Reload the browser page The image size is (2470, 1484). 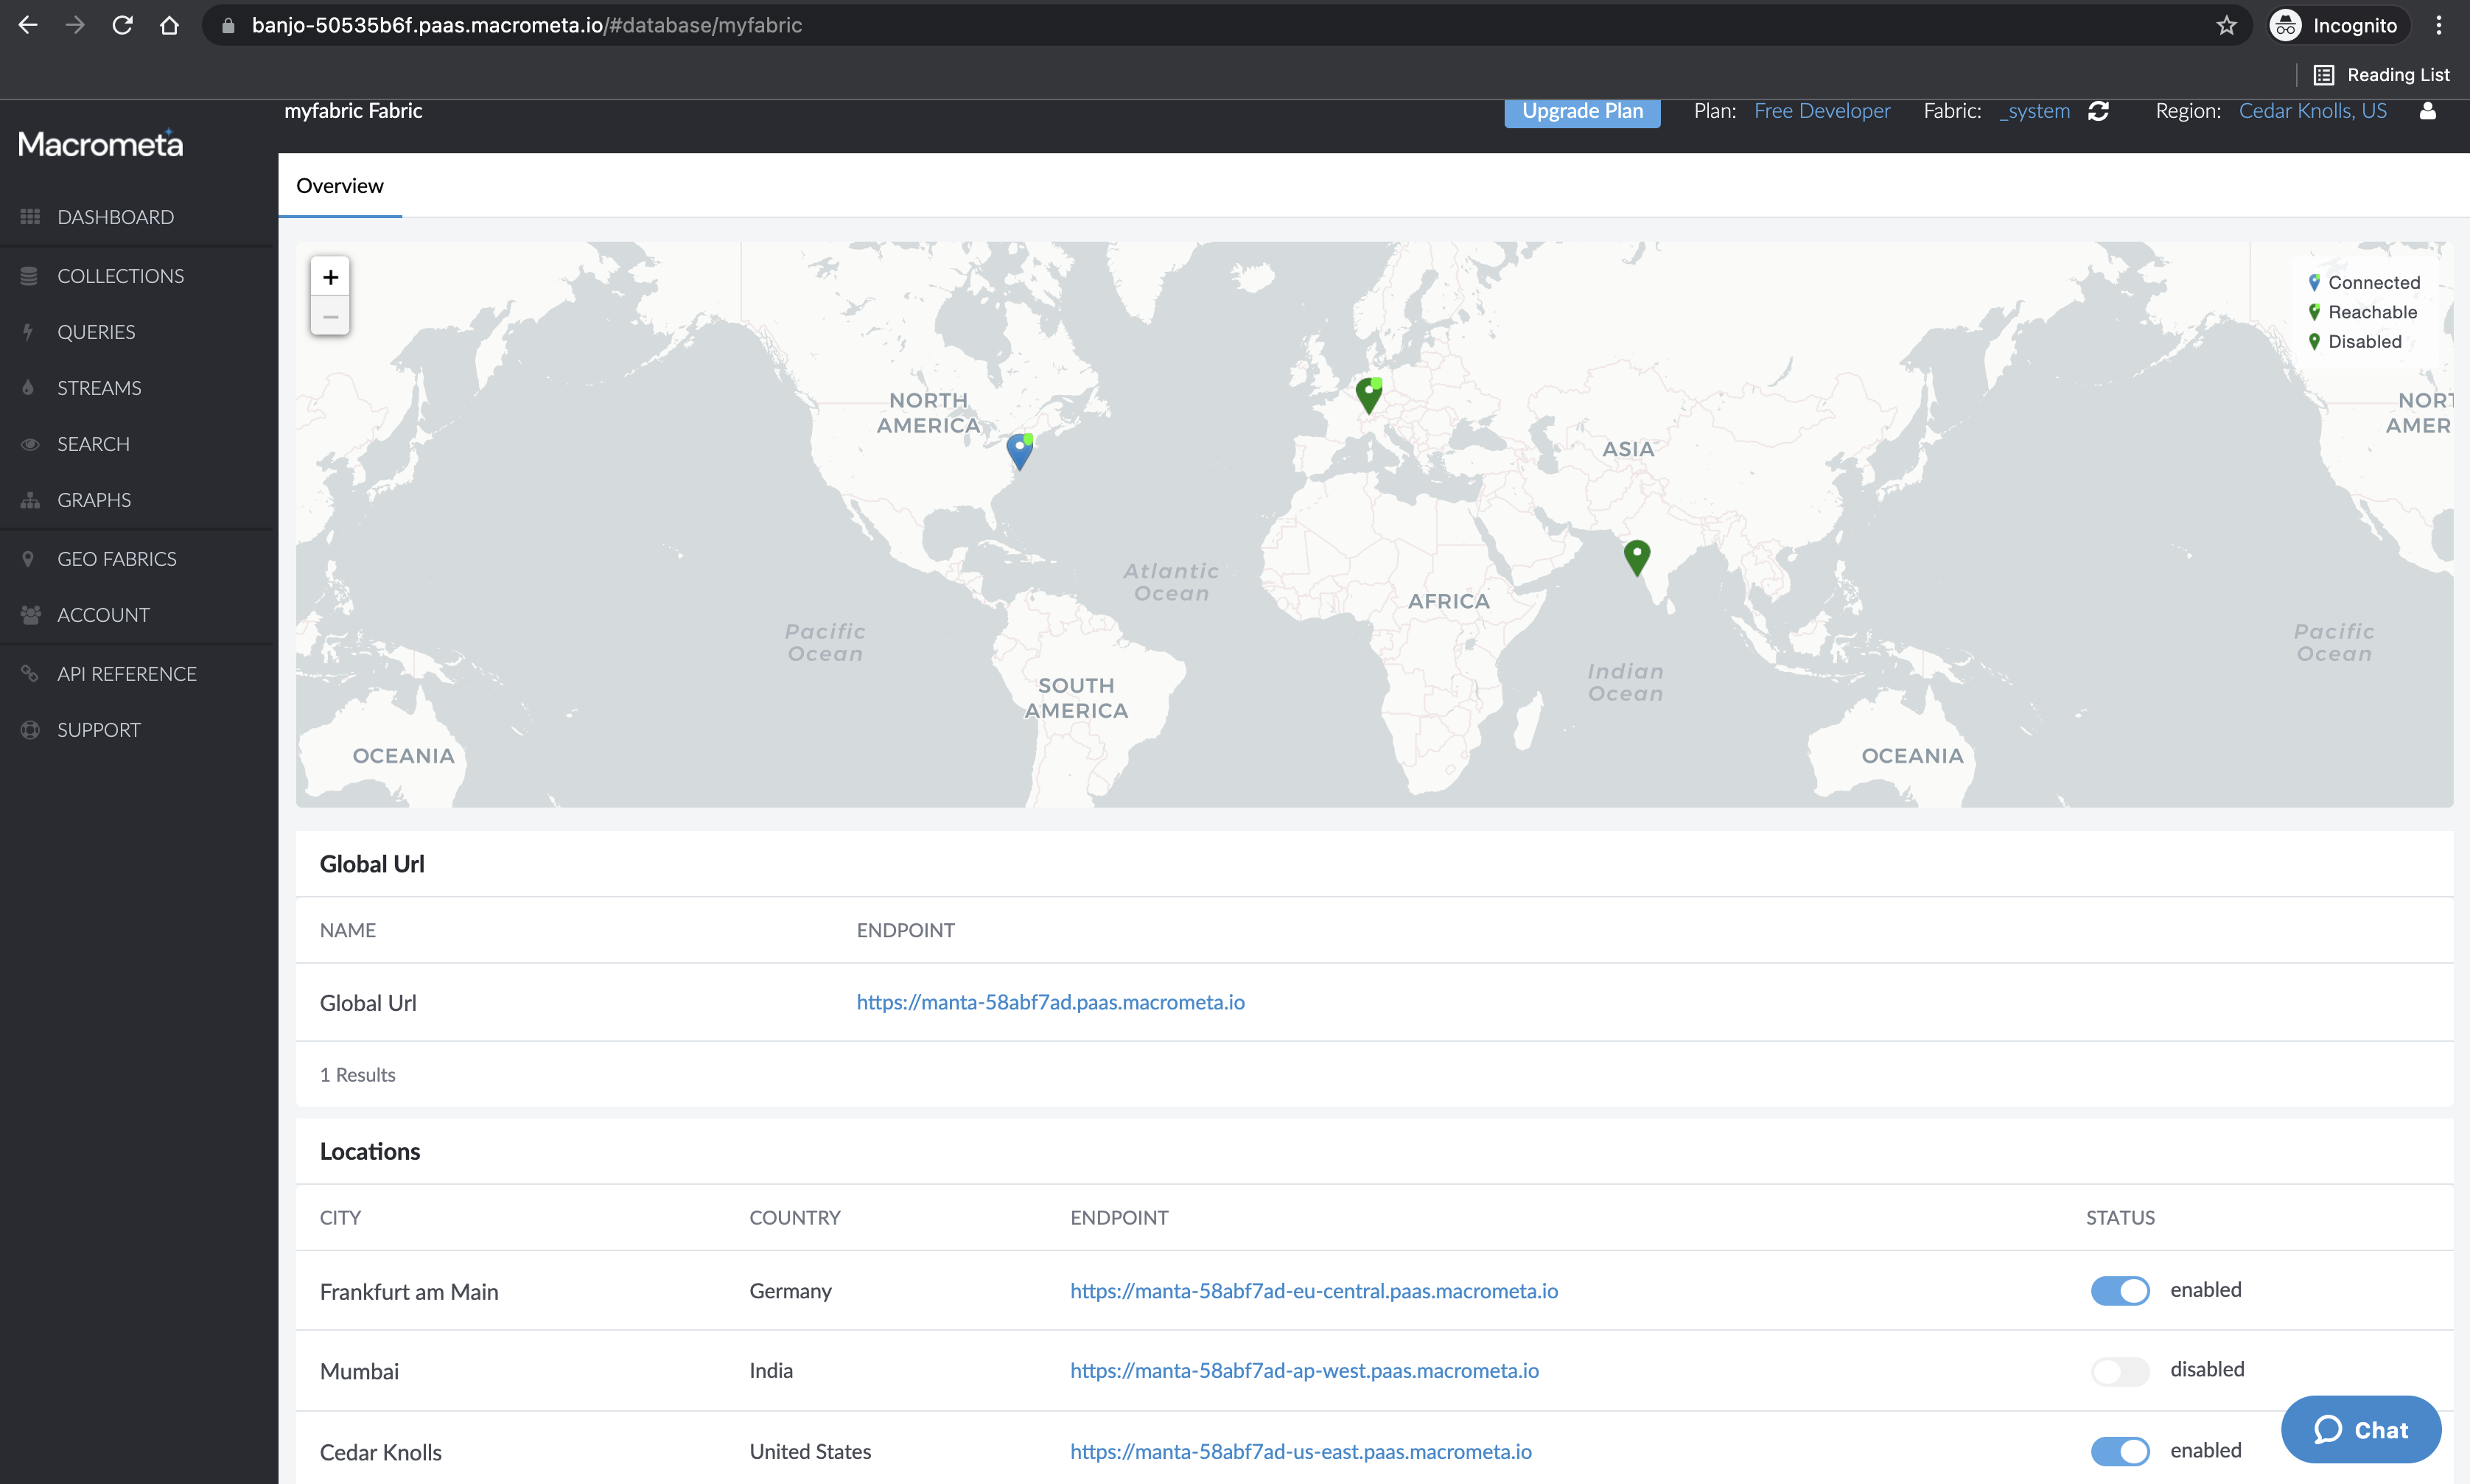122,25
